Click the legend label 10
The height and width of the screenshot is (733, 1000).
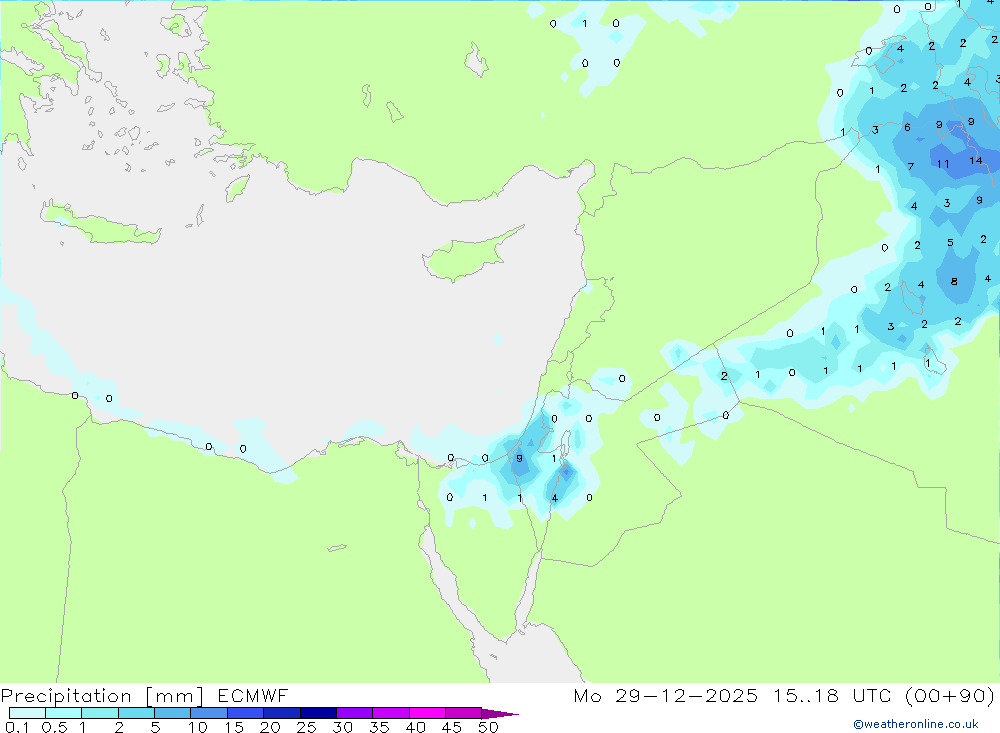click(198, 727)
